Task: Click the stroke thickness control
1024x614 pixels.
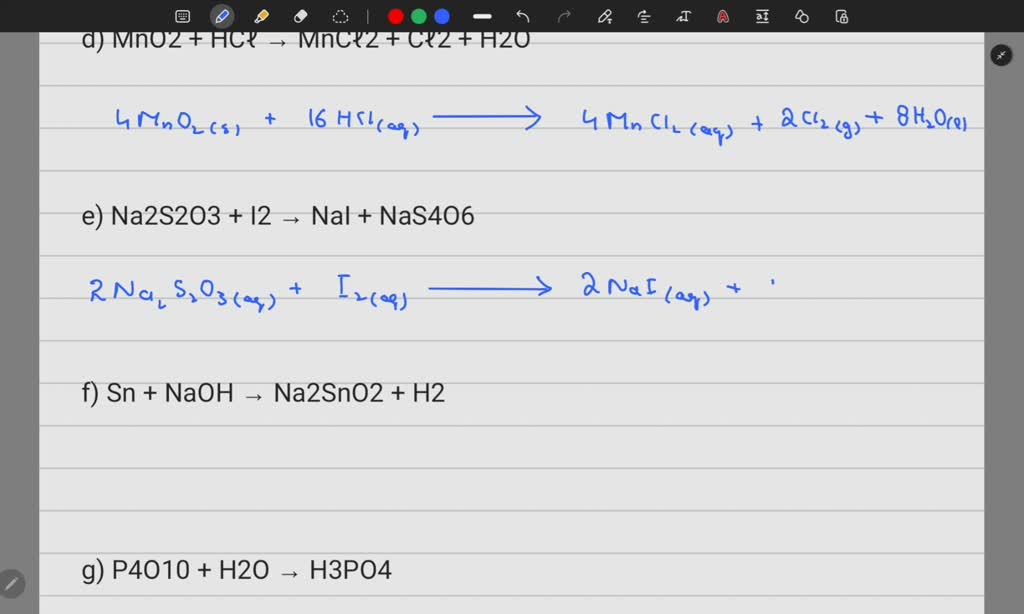Action: coord(481,16)
